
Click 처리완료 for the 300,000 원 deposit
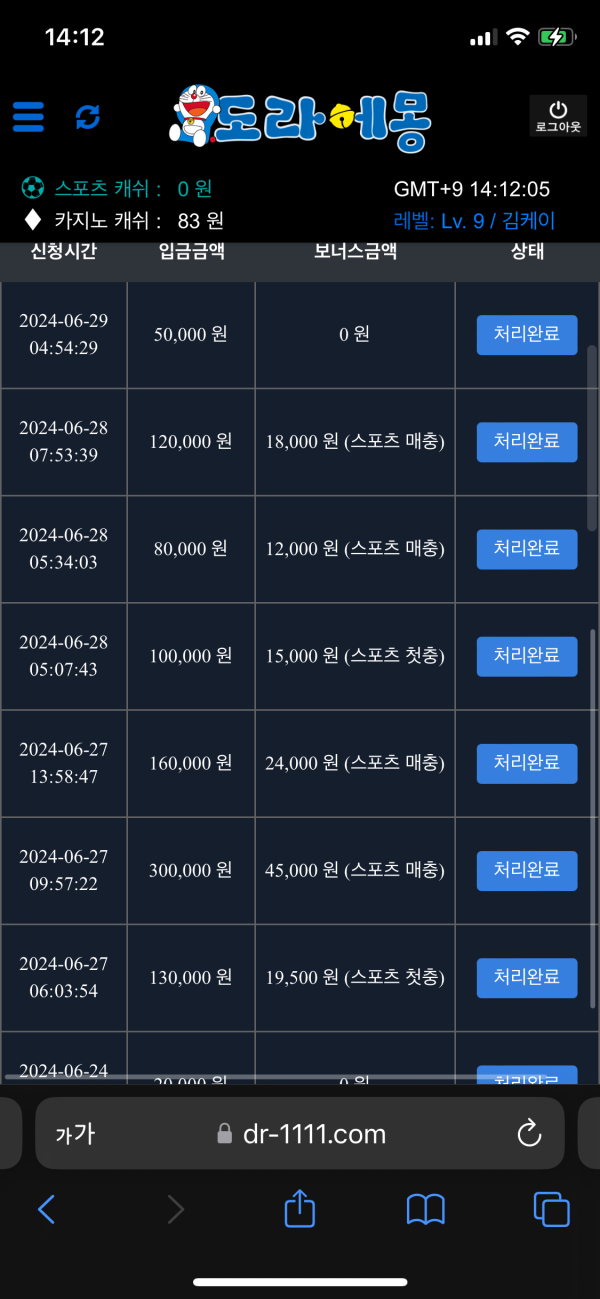click(527, 871)
